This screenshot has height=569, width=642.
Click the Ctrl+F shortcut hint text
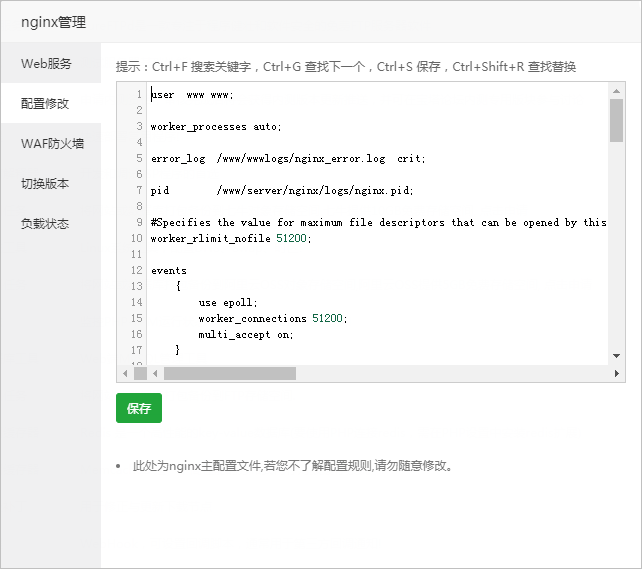click(201, 67)
